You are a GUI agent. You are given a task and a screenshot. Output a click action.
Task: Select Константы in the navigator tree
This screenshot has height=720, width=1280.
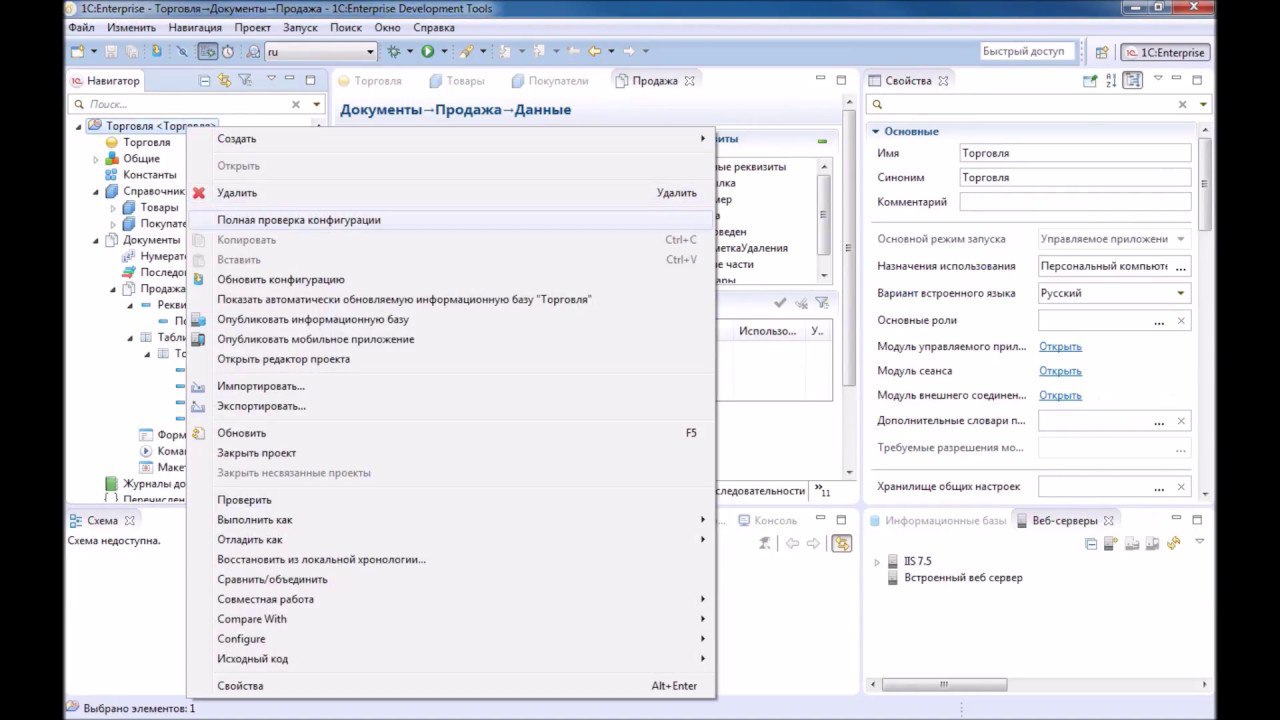click(141, 175)
